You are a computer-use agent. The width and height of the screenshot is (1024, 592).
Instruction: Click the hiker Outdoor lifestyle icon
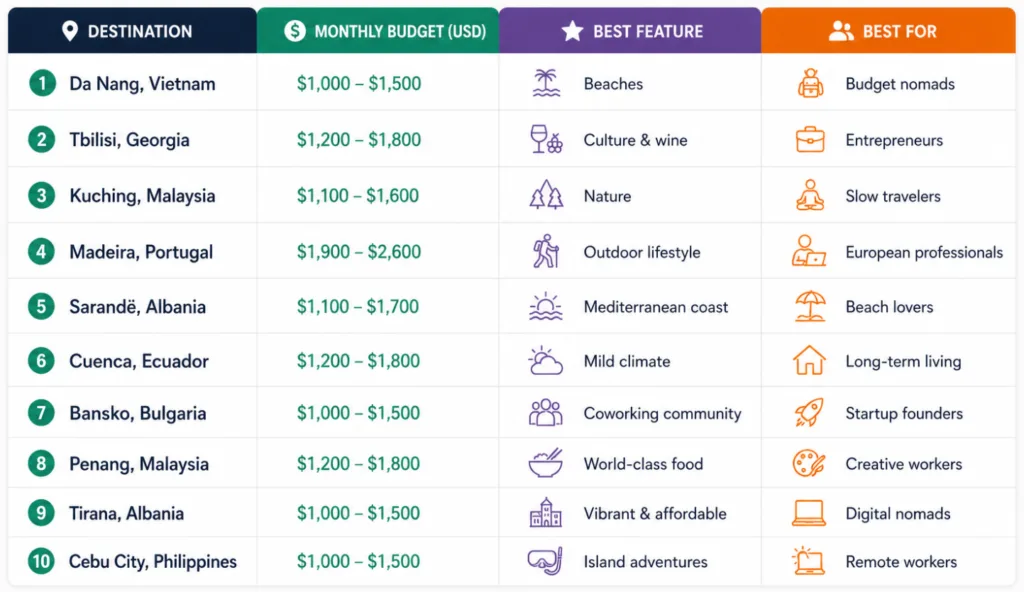(546, 252)
